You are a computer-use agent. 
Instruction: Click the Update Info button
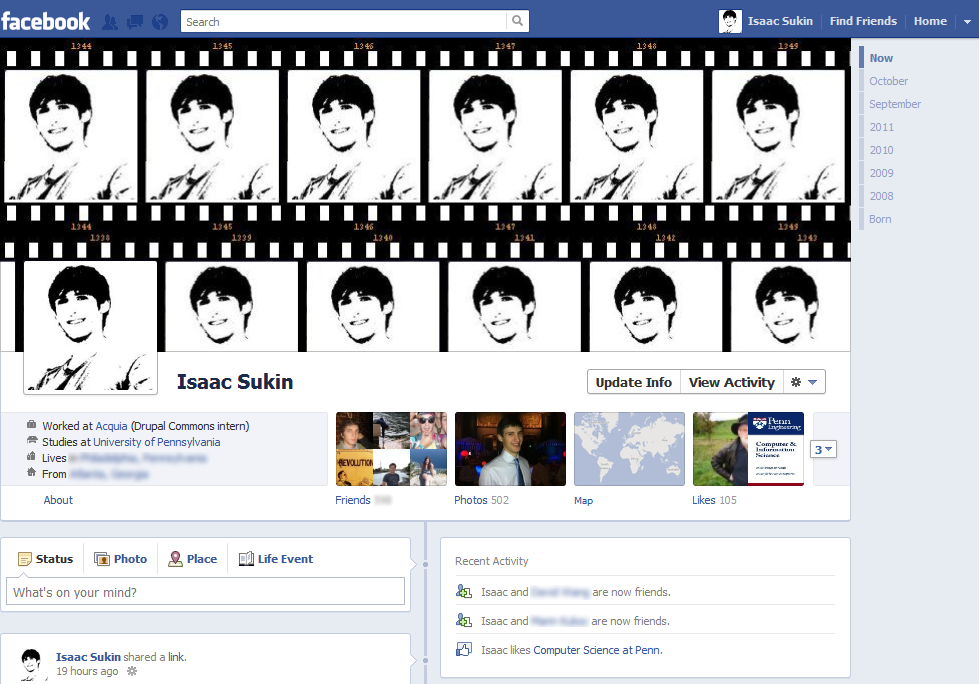tap(632, 381)
